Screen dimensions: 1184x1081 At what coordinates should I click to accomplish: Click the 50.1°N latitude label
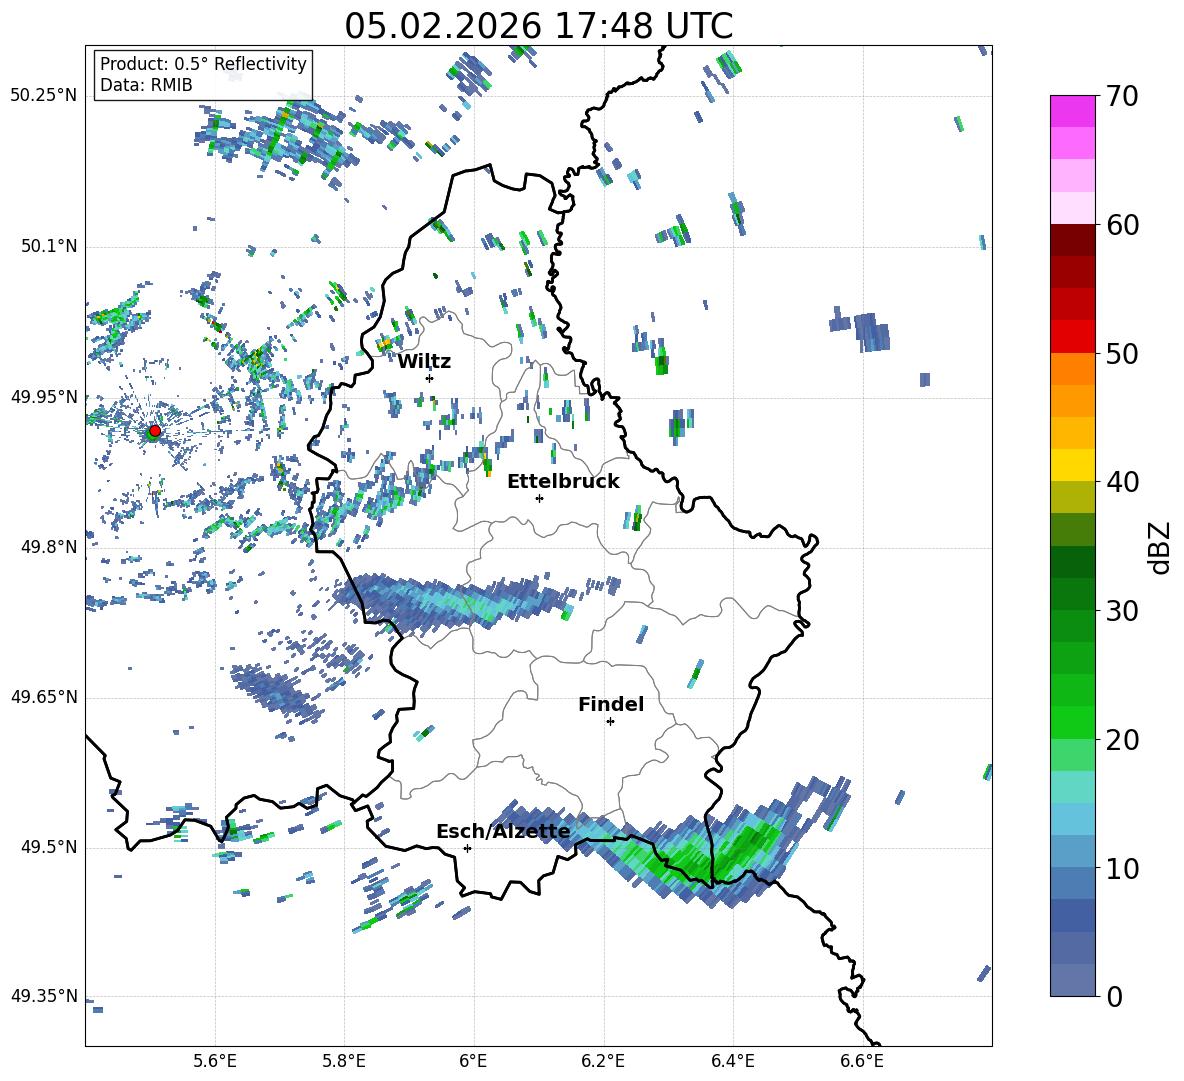coord(49,246)
